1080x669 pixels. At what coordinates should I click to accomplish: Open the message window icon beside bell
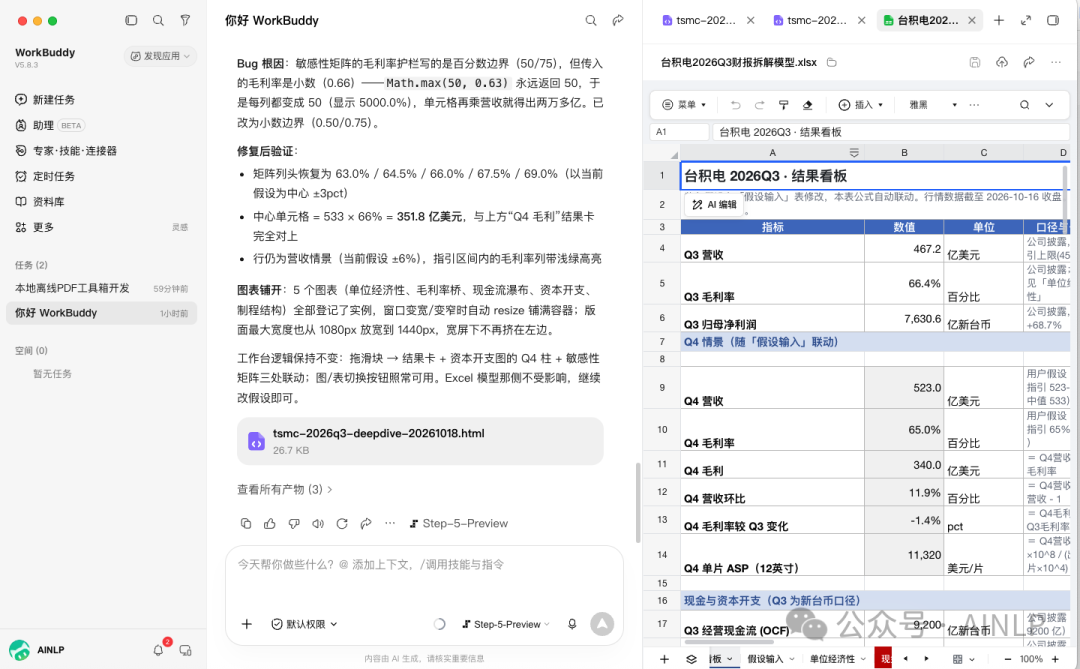pyautogui.click(x=185, y=650)
